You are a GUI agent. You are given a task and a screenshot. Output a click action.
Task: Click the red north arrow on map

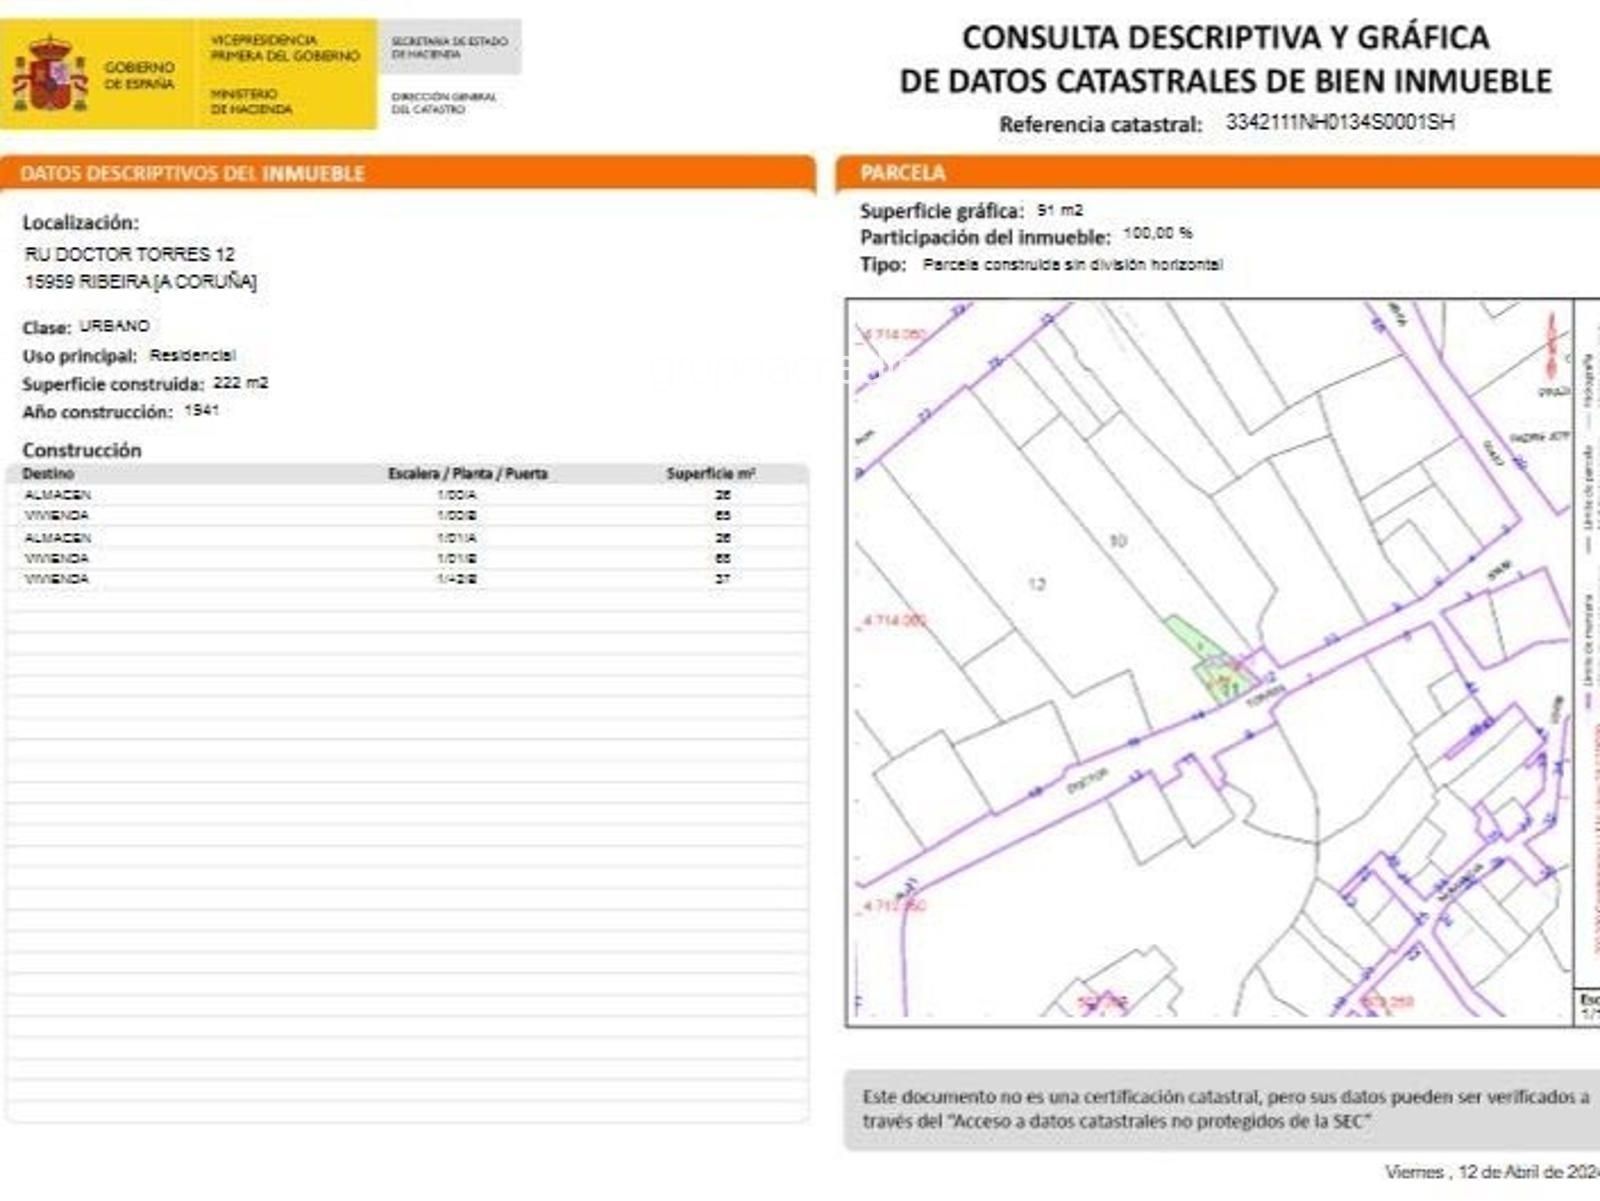1552,347
